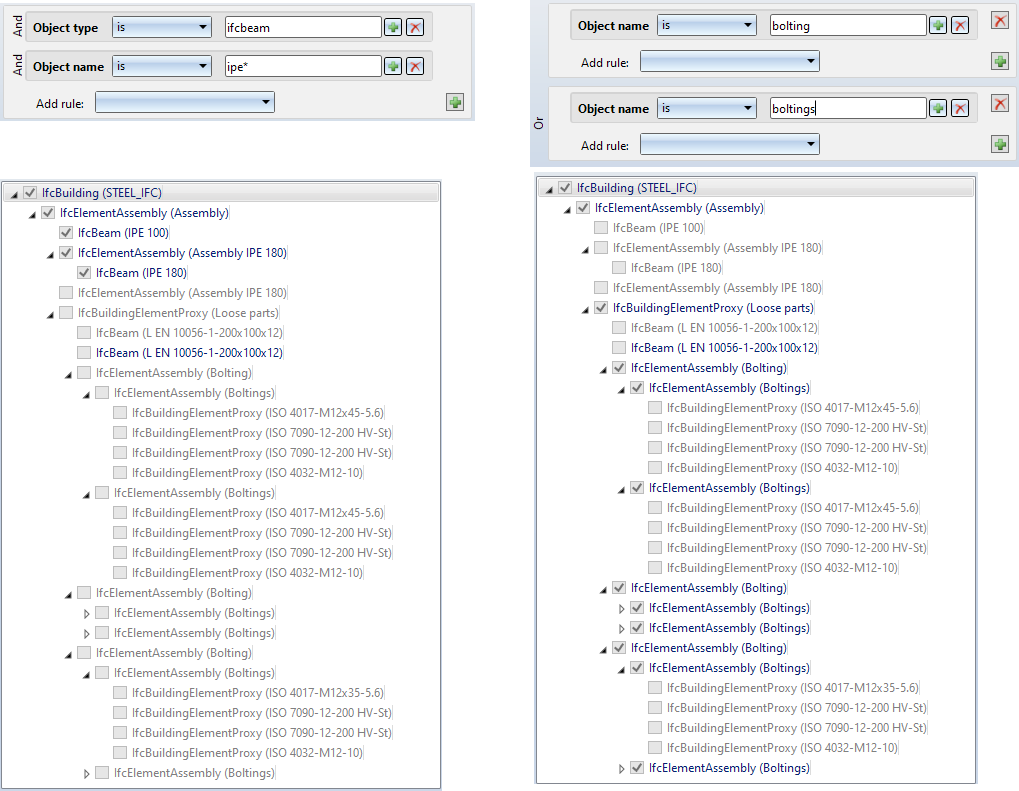1019x791 pixels.
Task: Open operator dropdown for Object type ifcbeam
Action: [162, 27]
